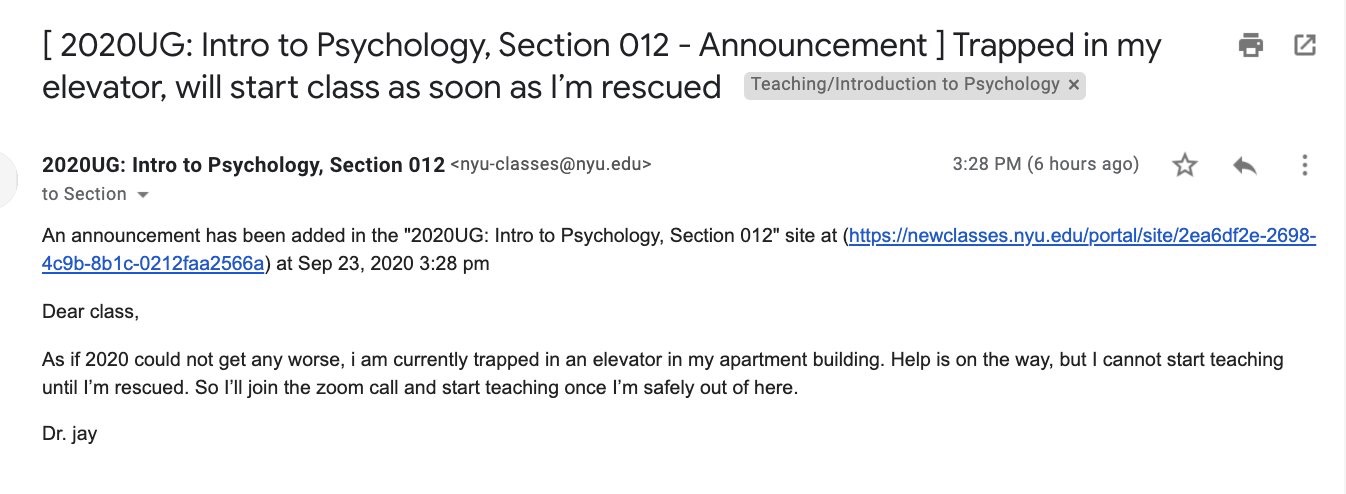Click the "Dr. jay" signature

tap(69, 435)
